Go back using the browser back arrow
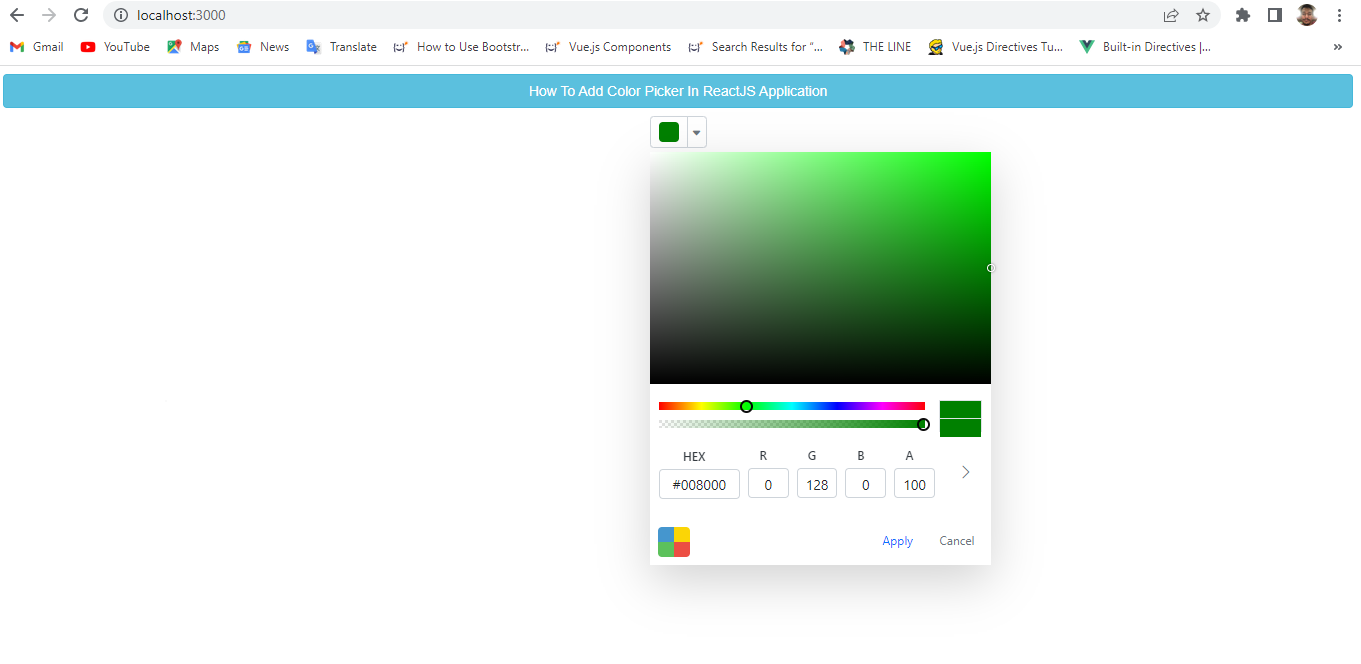 point(17,15)
